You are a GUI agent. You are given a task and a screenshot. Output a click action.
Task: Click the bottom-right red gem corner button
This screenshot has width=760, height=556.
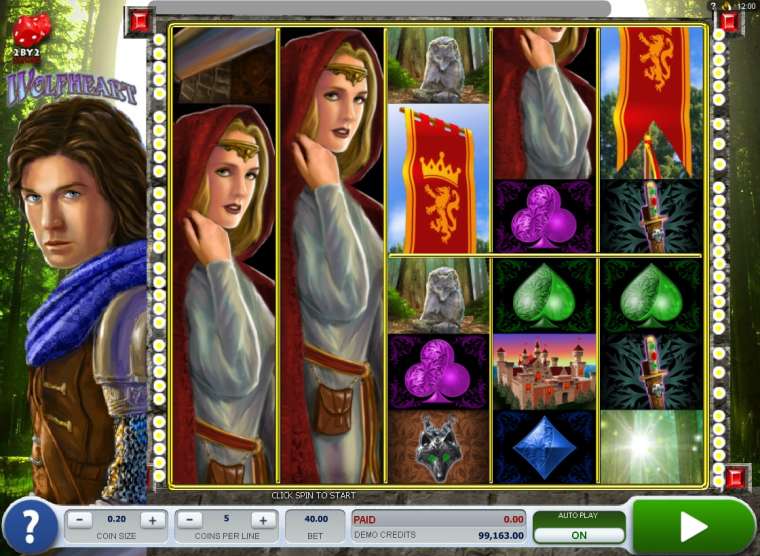[x=737, y=477]
